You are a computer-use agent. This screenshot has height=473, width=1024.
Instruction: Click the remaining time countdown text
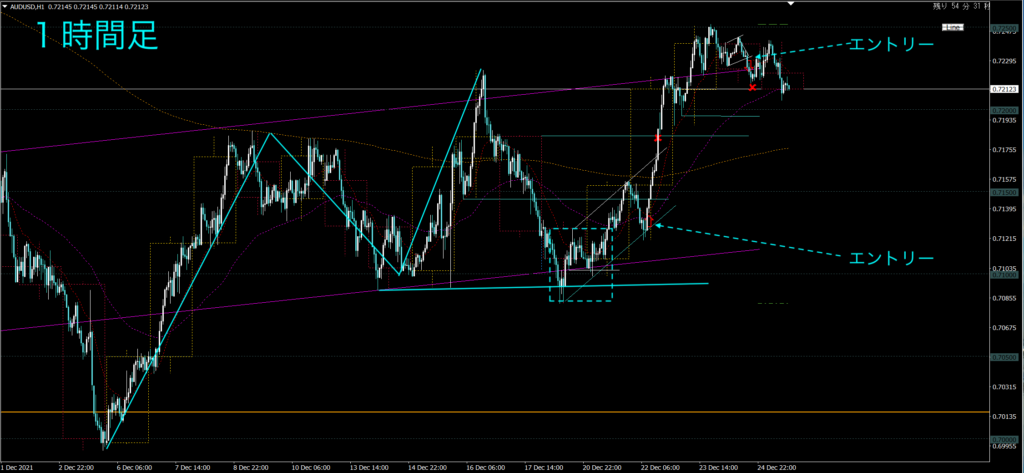pos(960,6)
